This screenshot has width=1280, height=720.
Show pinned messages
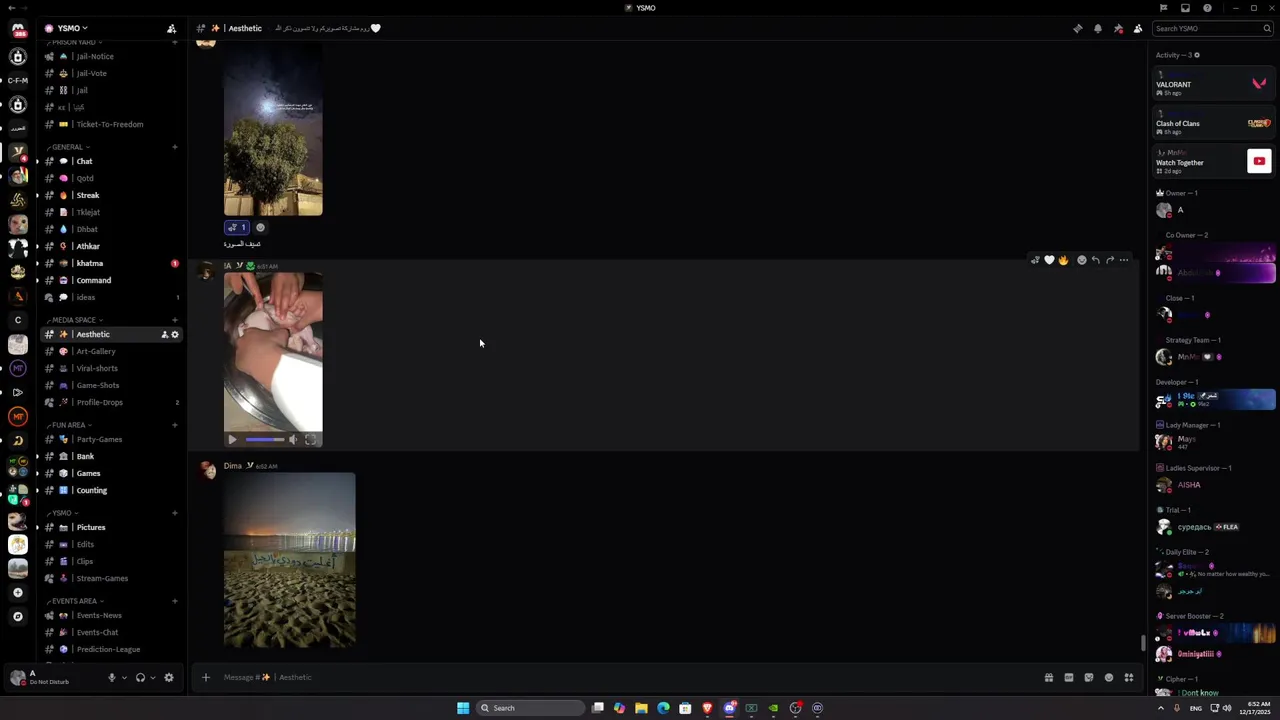(1118, 28)
